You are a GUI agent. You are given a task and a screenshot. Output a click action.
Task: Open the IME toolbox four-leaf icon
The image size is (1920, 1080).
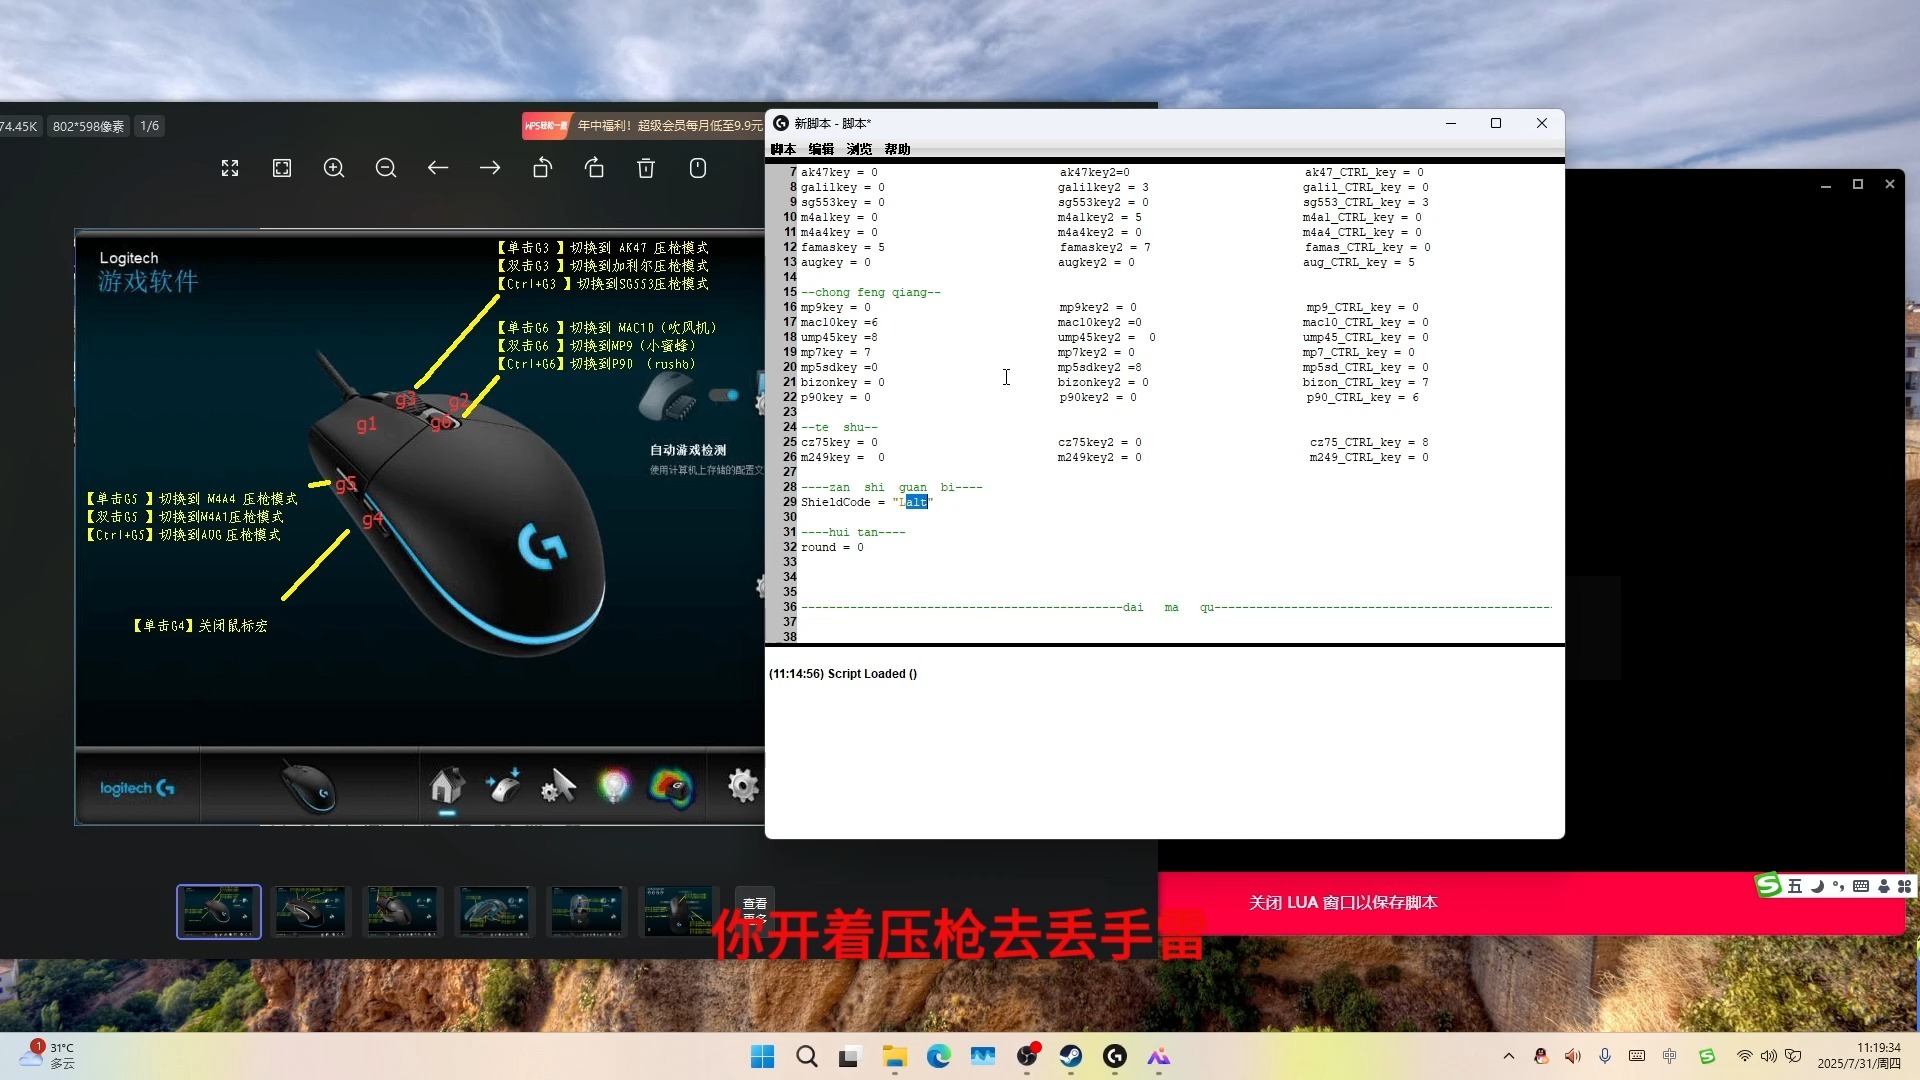(x=1904, y=886)
